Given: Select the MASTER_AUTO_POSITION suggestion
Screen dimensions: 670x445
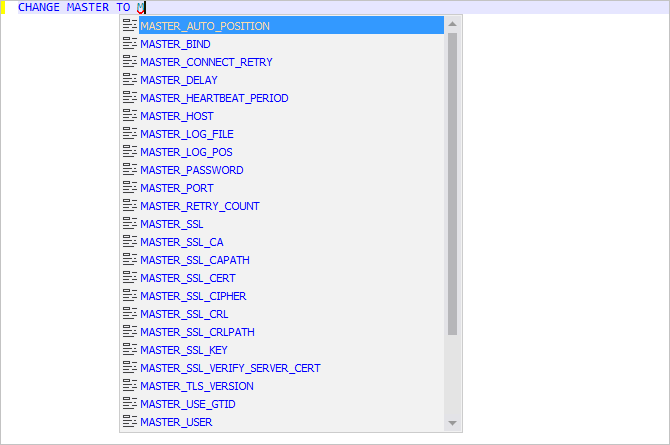Looking at the screenshot, I should pyautogui.click(x=282, y=26).
